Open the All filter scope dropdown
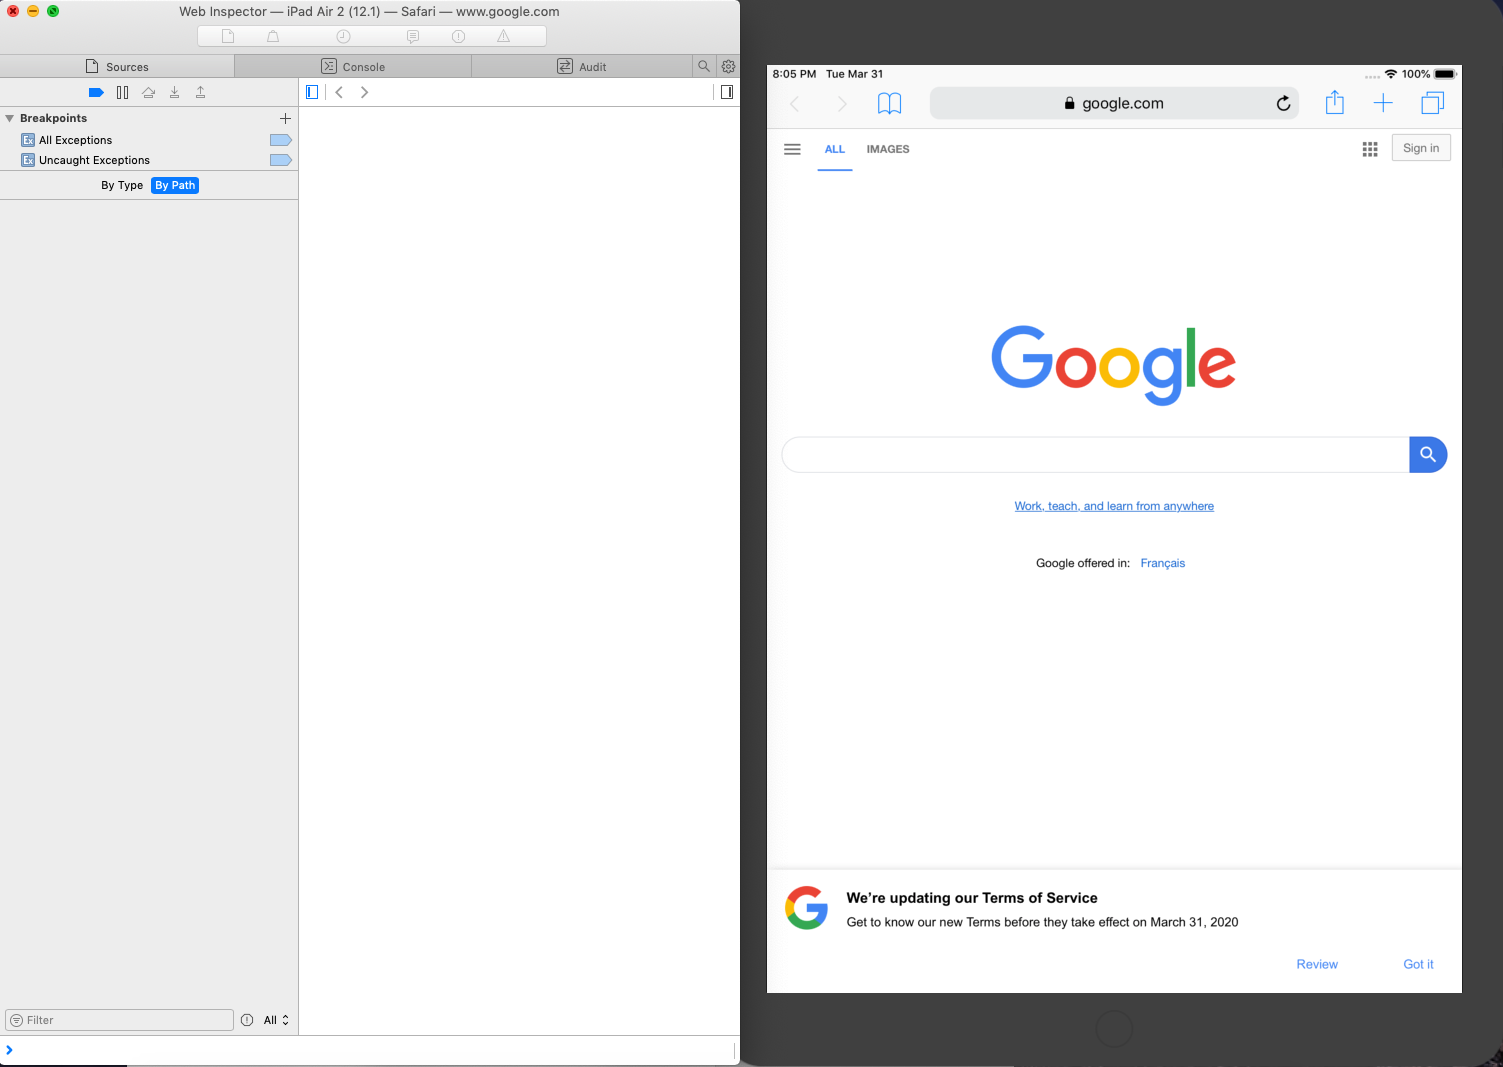The height and width of the screenshot is (1067, 1503). (276, 1020)
